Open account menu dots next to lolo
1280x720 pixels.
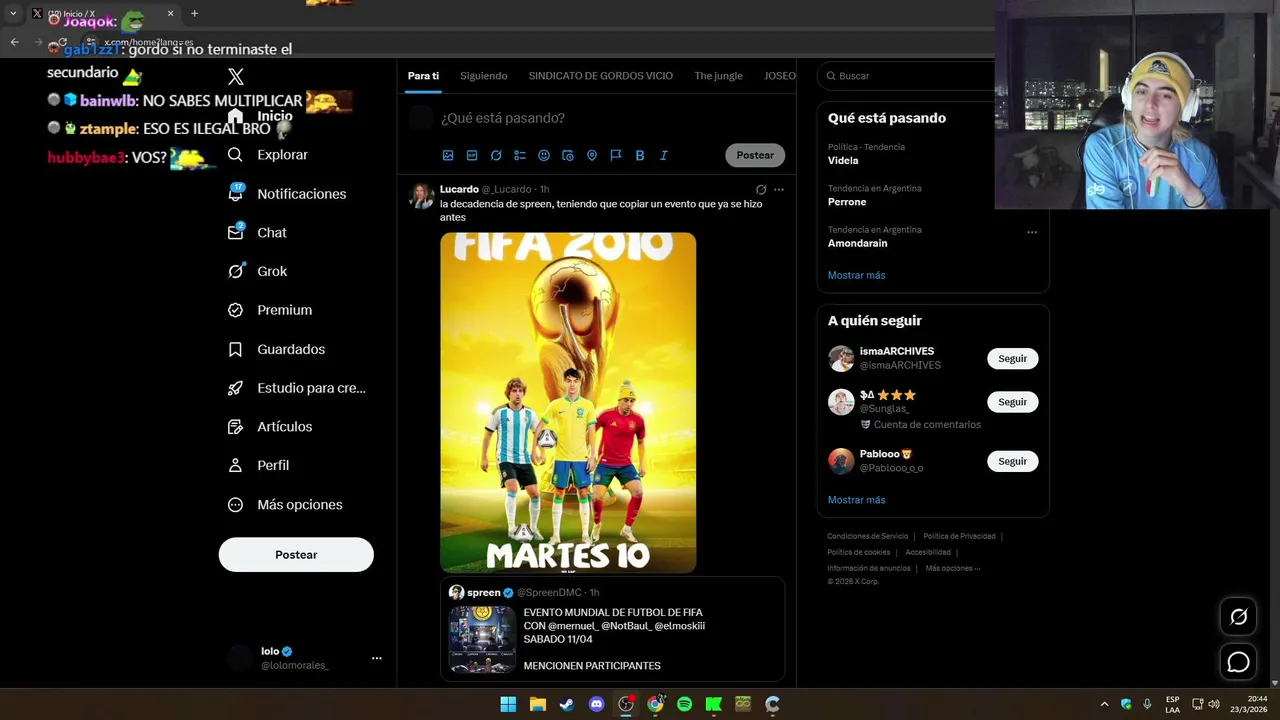pos(377,658)
